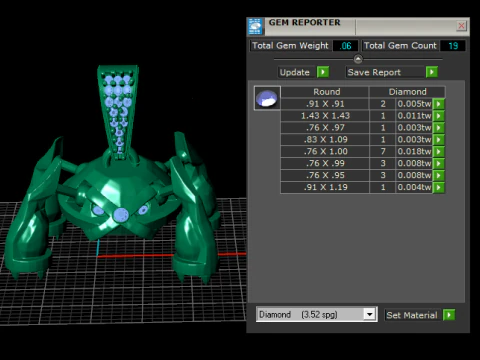Click the Total Gem Count label
Image resolution: width=480 pixels, height=360 pixels.
tap(400, 46)
